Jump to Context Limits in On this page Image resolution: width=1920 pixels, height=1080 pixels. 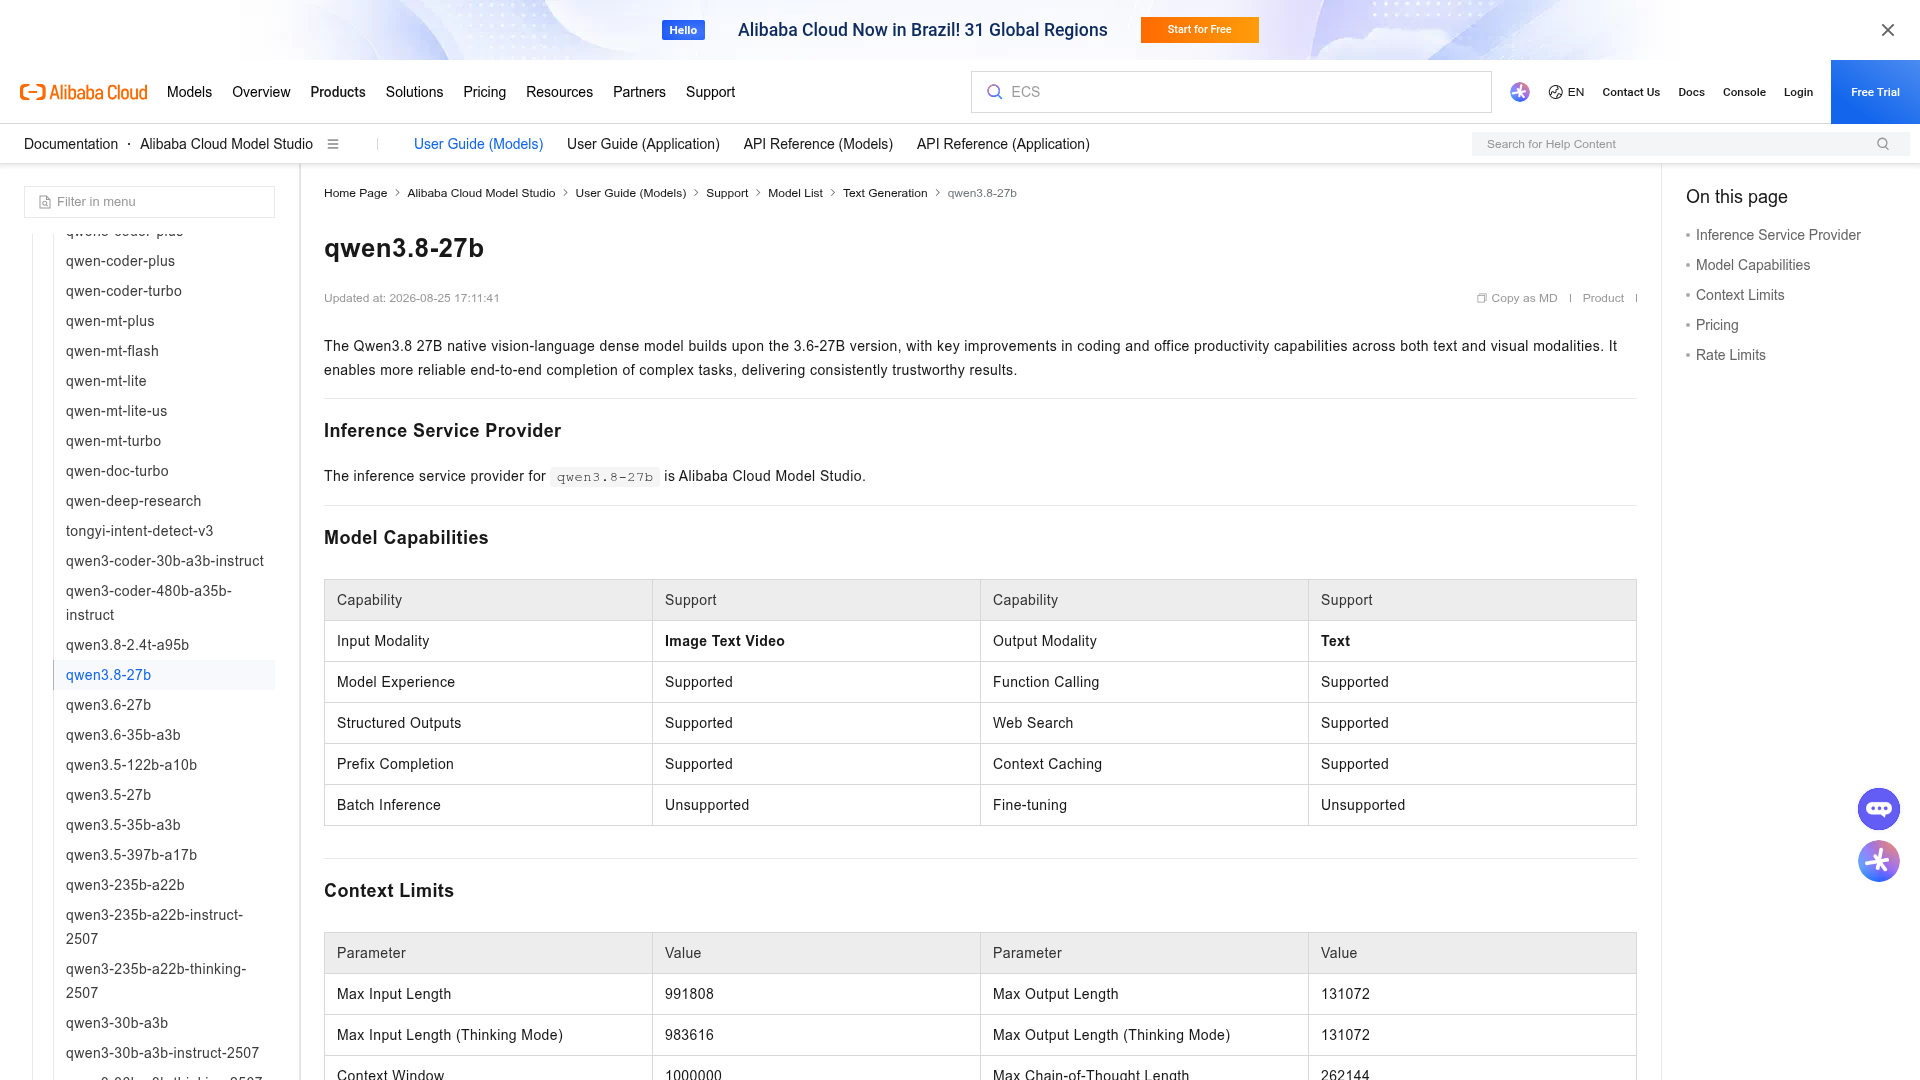[1740, 295]
